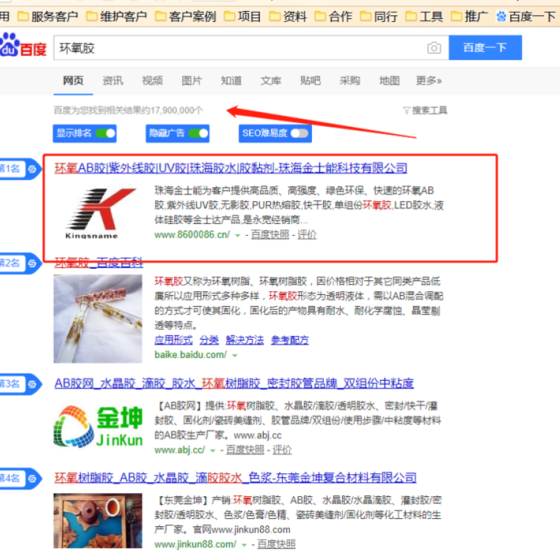The image size is (560, 560).
Task: Expand dropdown arrow next to www.abj.cc
Action: point(212,450)
